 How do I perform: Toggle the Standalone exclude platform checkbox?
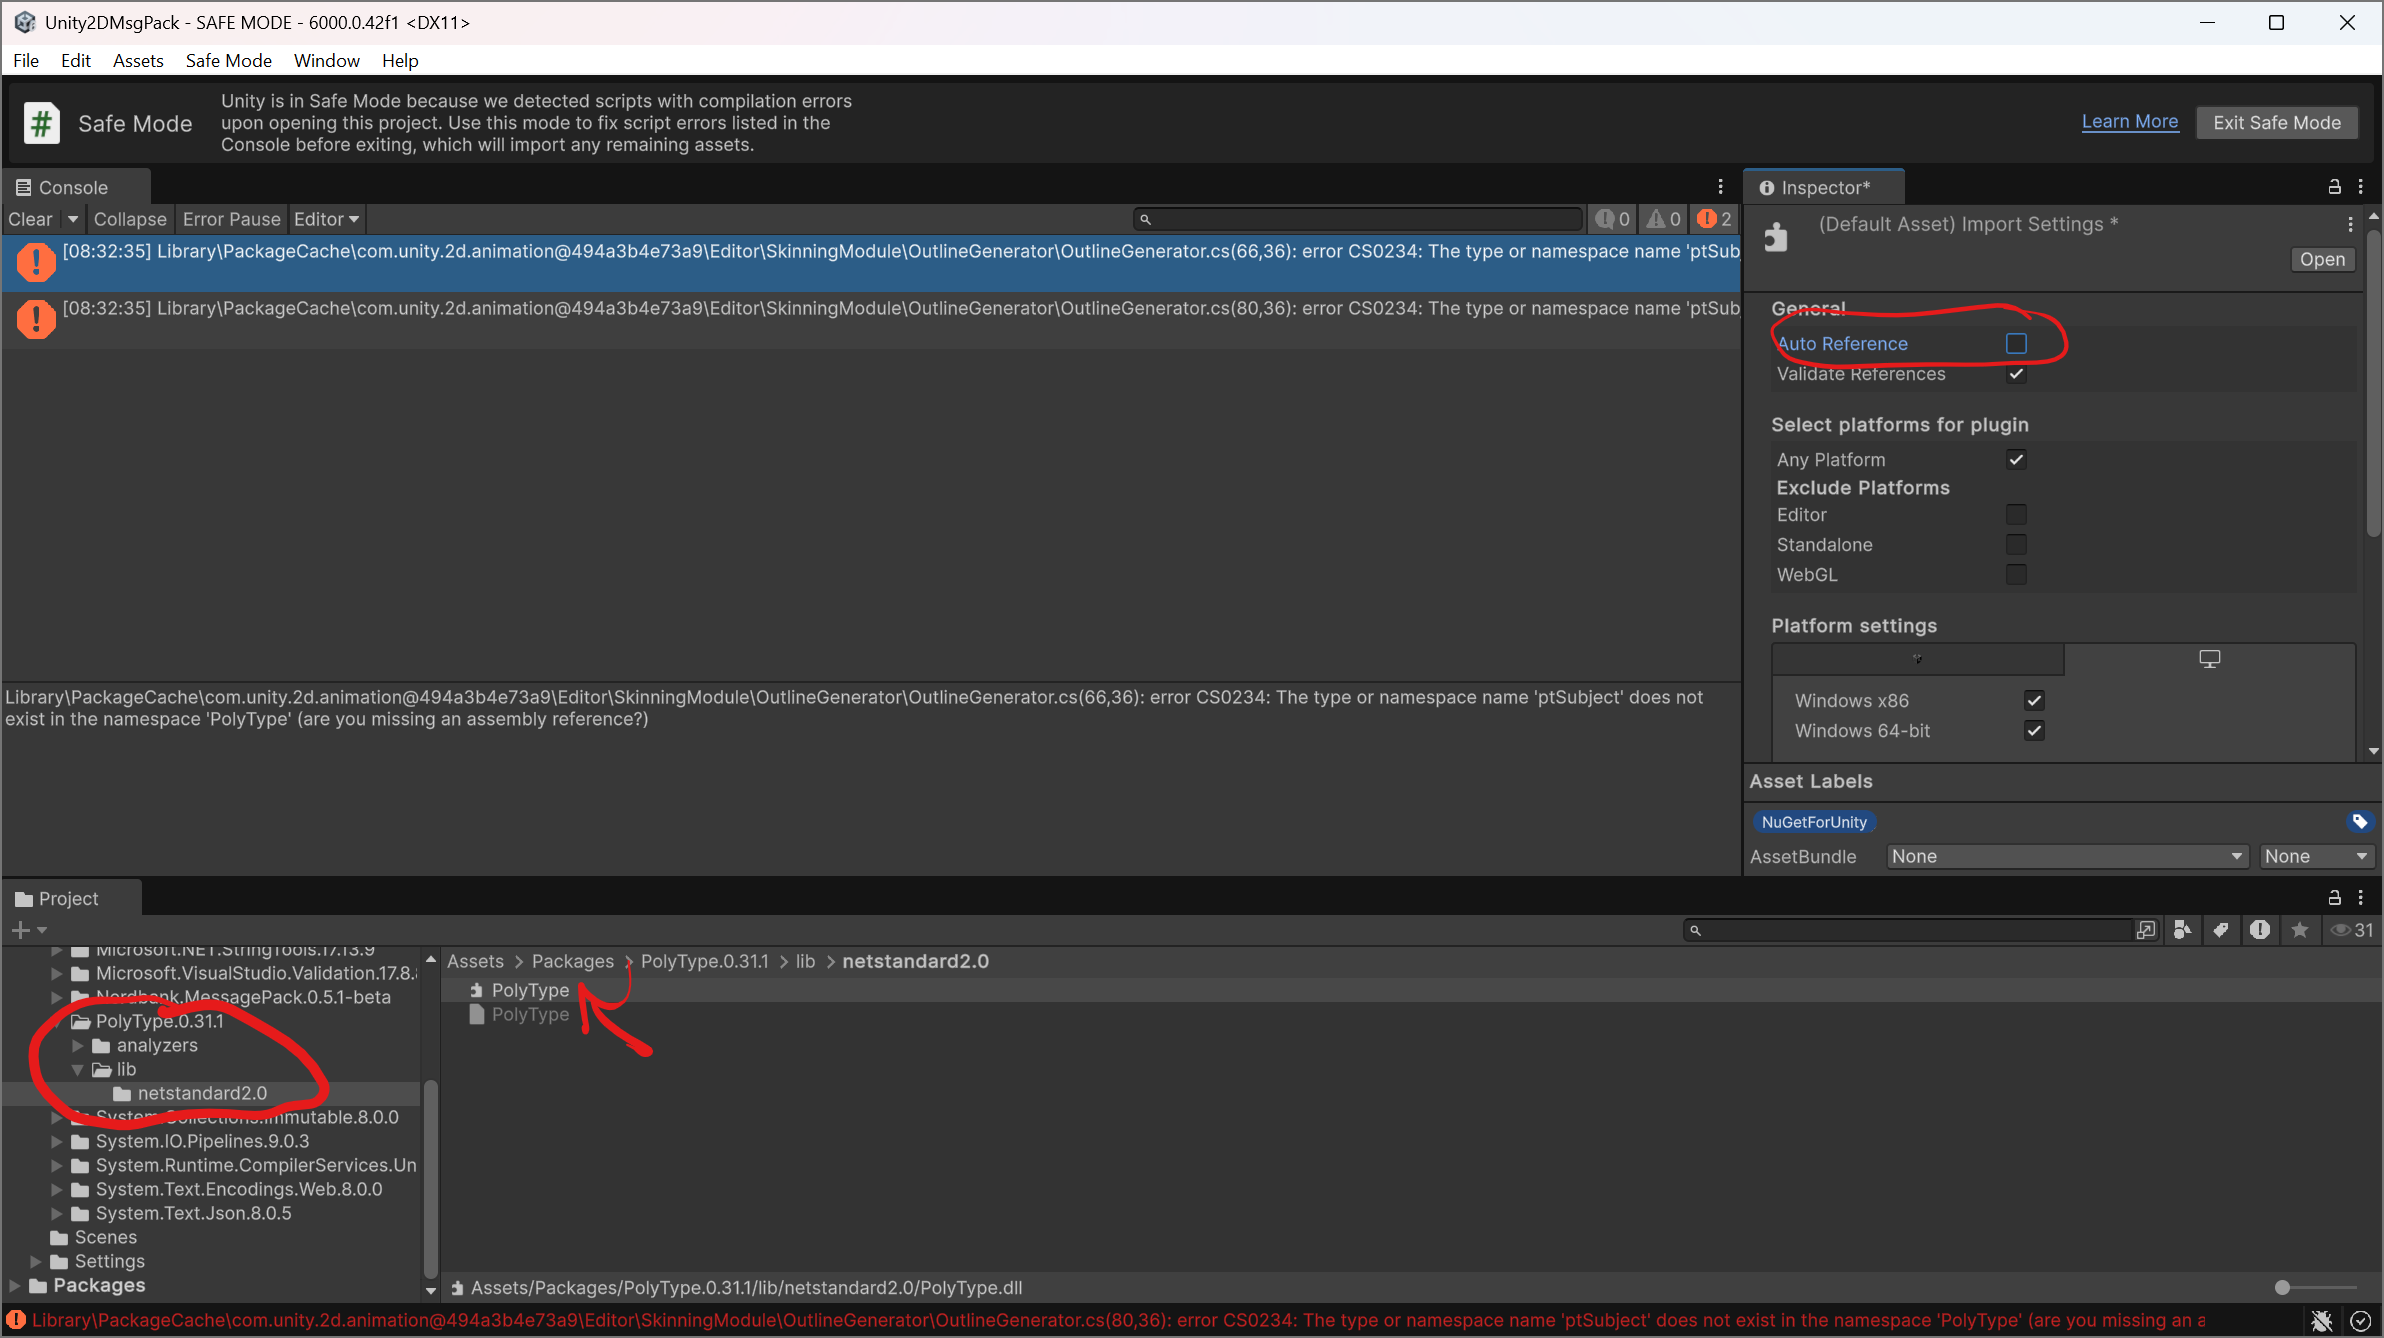point(2016,545)
